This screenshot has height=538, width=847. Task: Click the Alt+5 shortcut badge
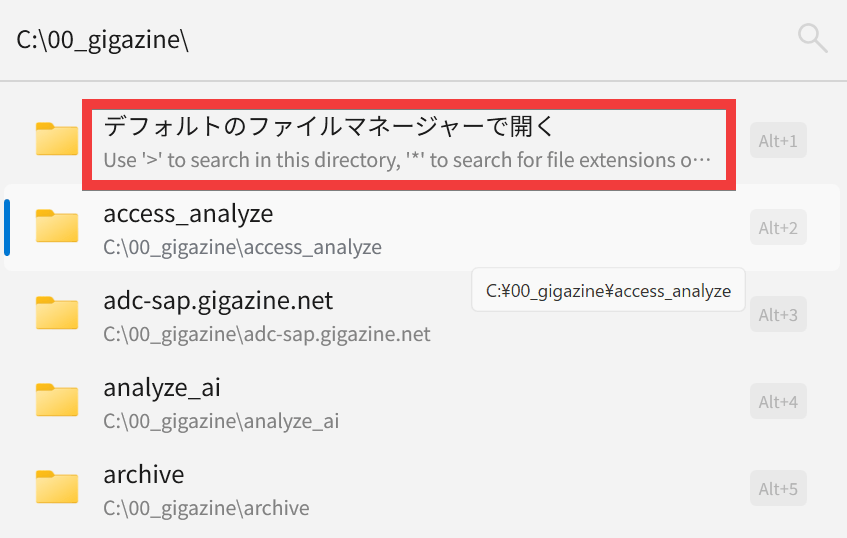(778, 488)
